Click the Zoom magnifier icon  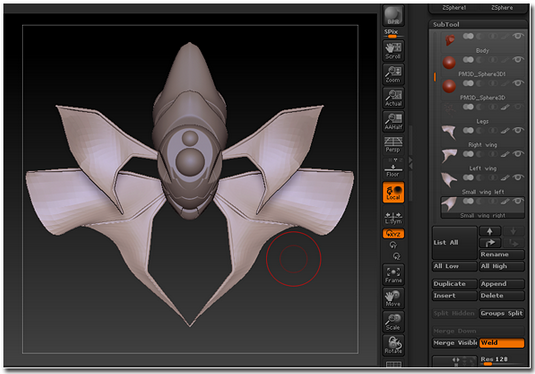tap(393, 74)
